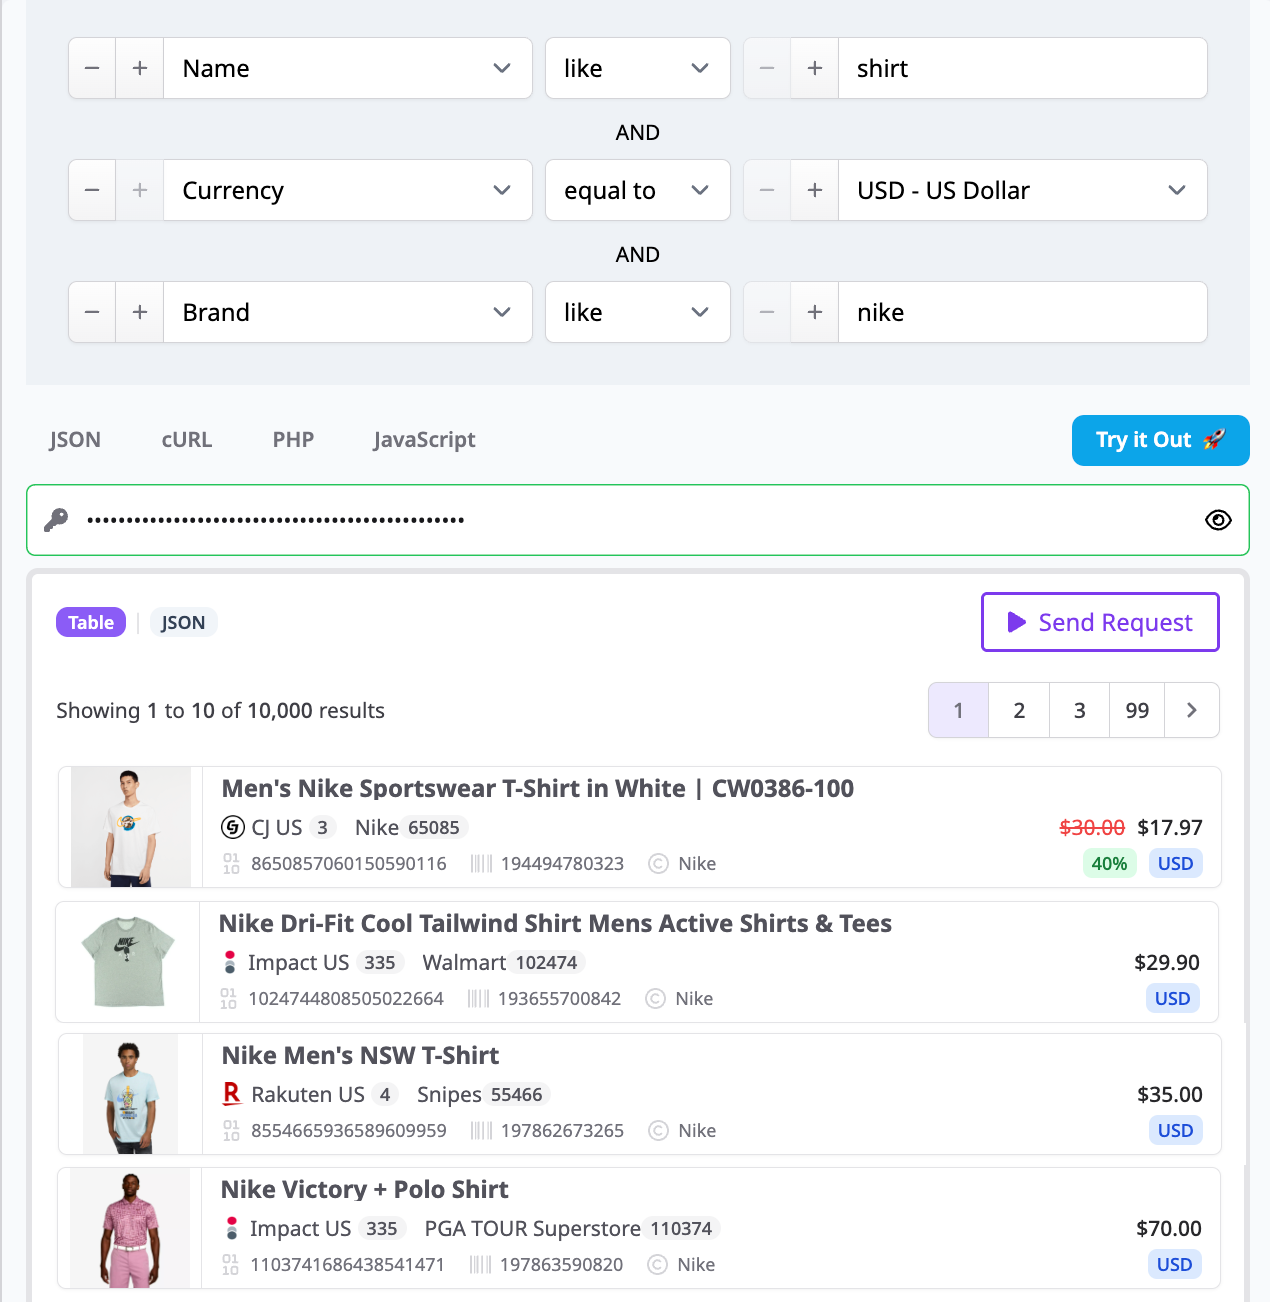Image resolution: width=1270 pixels, height=1302 pixels.
Task: Select results page 1
Action: pos(958,710)
